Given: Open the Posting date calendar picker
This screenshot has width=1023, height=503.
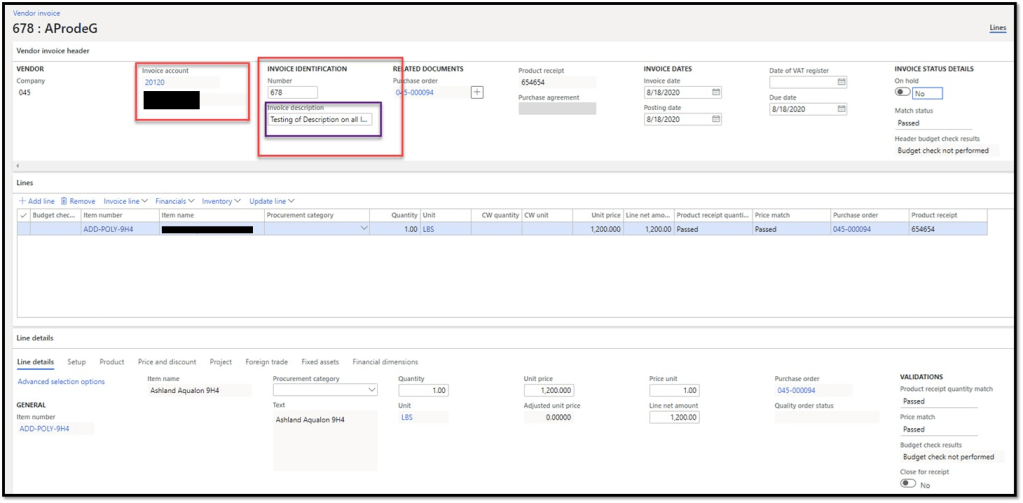Looking at the screenshot, I should [715, 118].
